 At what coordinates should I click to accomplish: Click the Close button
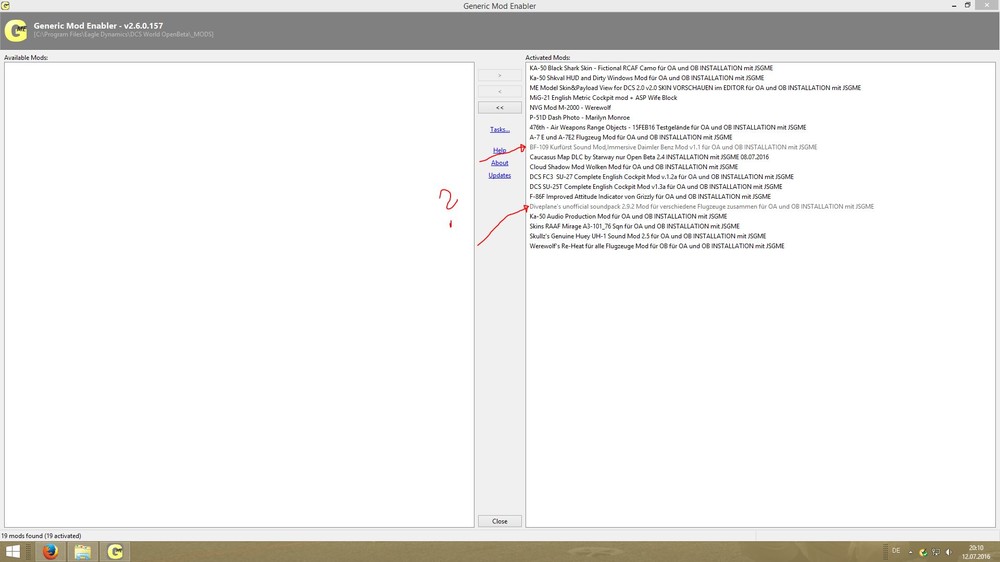click(x=499, y=521)
